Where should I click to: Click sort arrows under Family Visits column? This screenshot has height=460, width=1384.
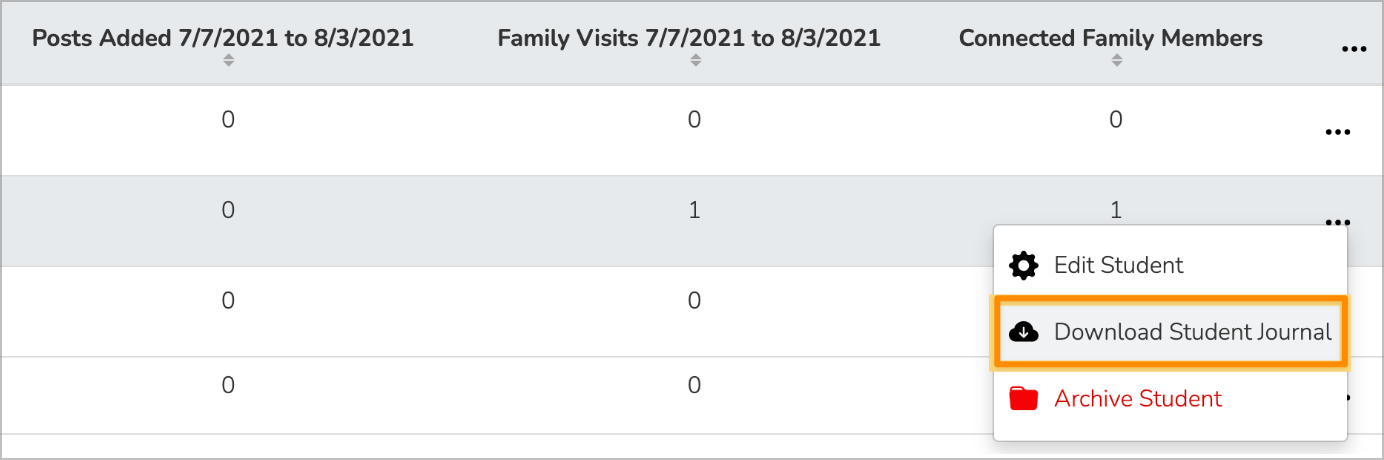(x=695, y=61)
